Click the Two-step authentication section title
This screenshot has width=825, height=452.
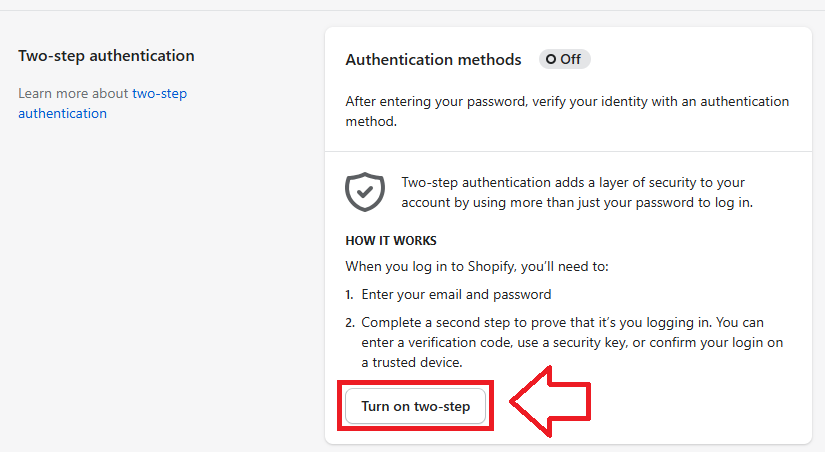coord(106,55)
